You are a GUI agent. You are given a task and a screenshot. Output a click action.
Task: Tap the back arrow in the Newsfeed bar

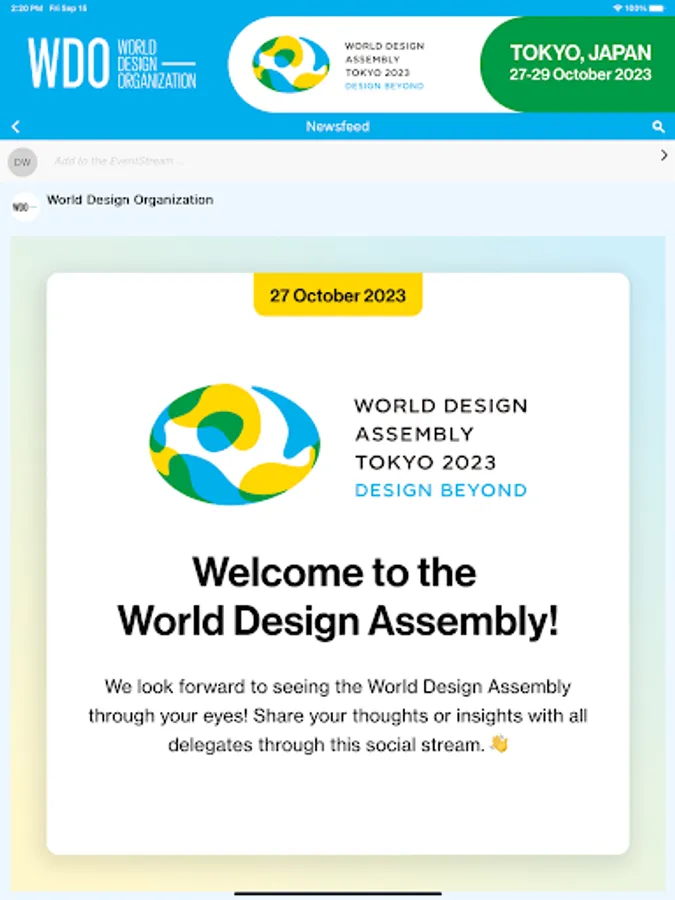click(x=15, y=127)
